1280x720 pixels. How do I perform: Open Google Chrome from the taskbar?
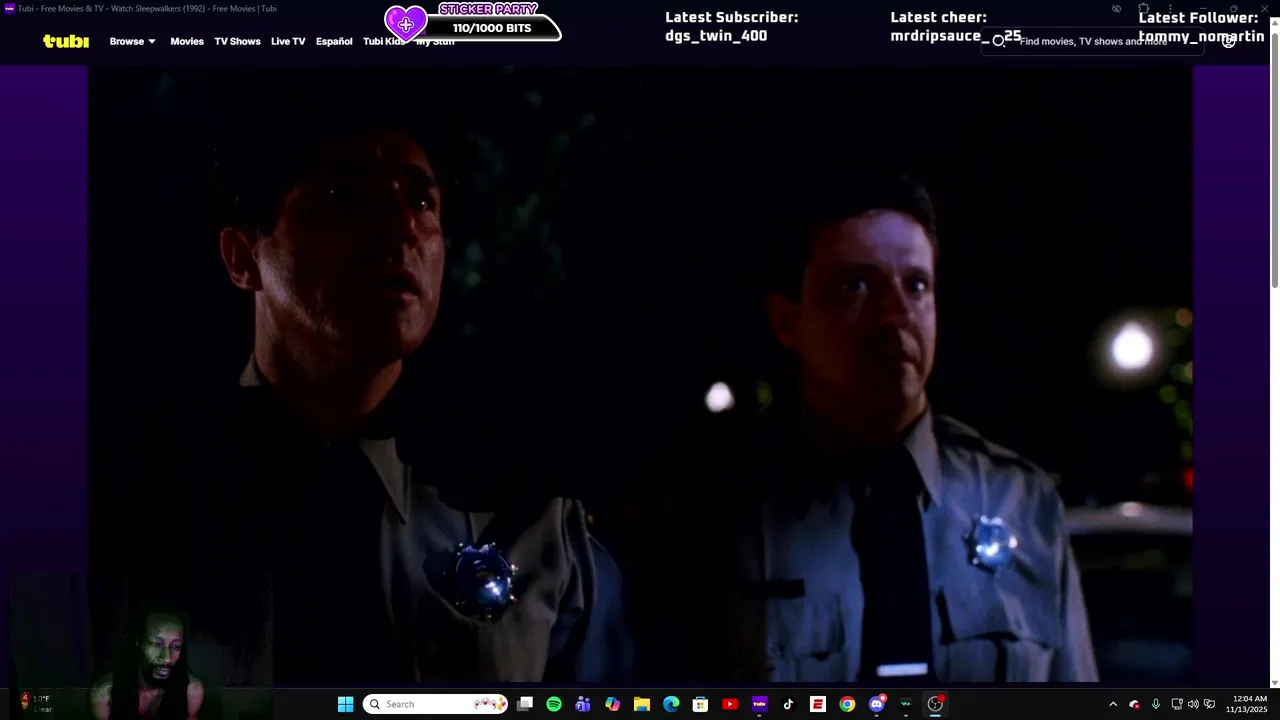pyautogui.click(x=847, y=704)
